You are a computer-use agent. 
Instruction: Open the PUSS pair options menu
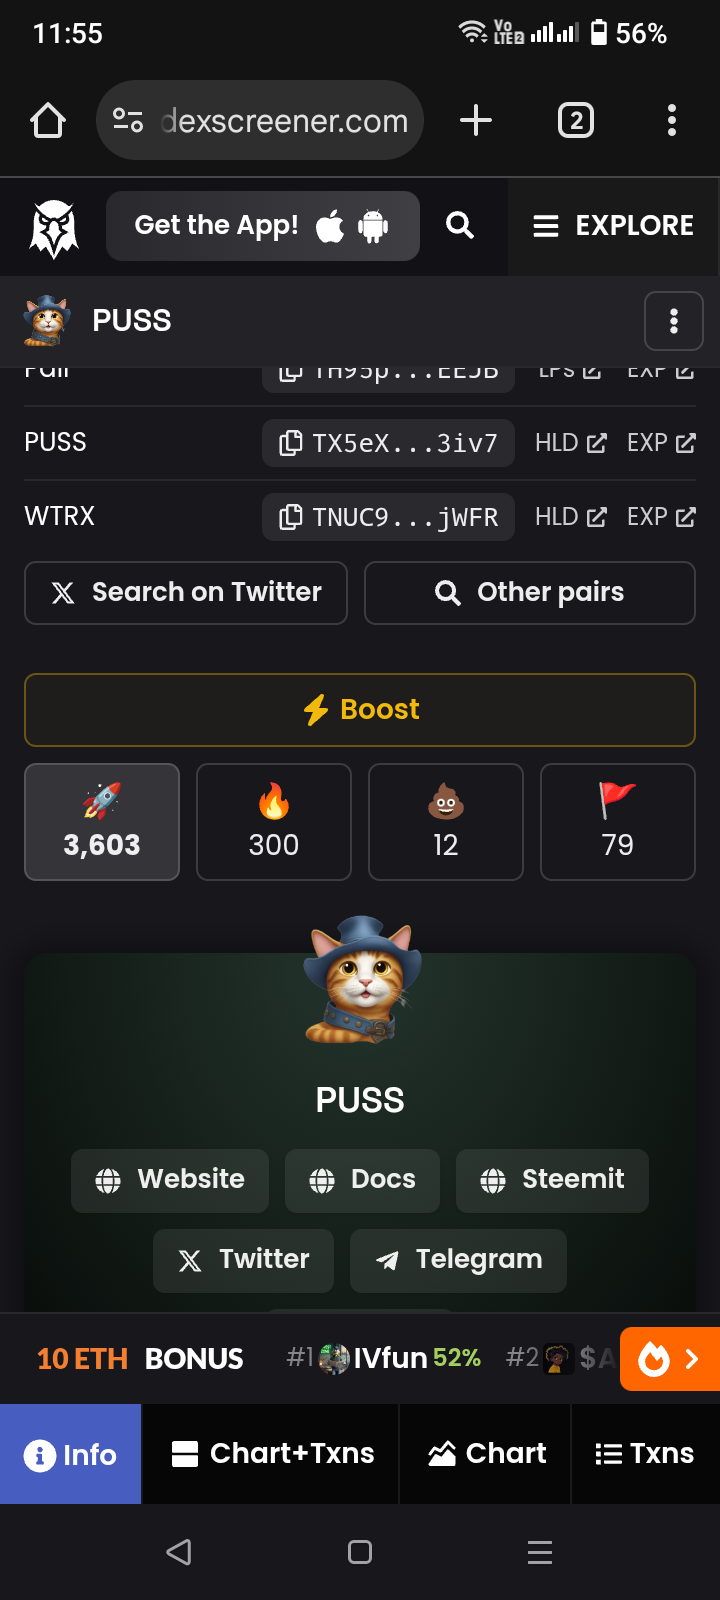pyautogui.click(x=674, y=321)
